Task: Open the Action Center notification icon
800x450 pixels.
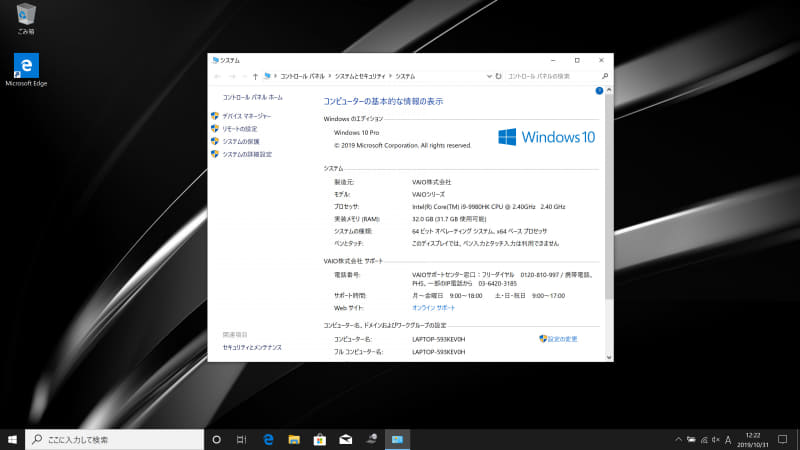Action: point(782,440)
